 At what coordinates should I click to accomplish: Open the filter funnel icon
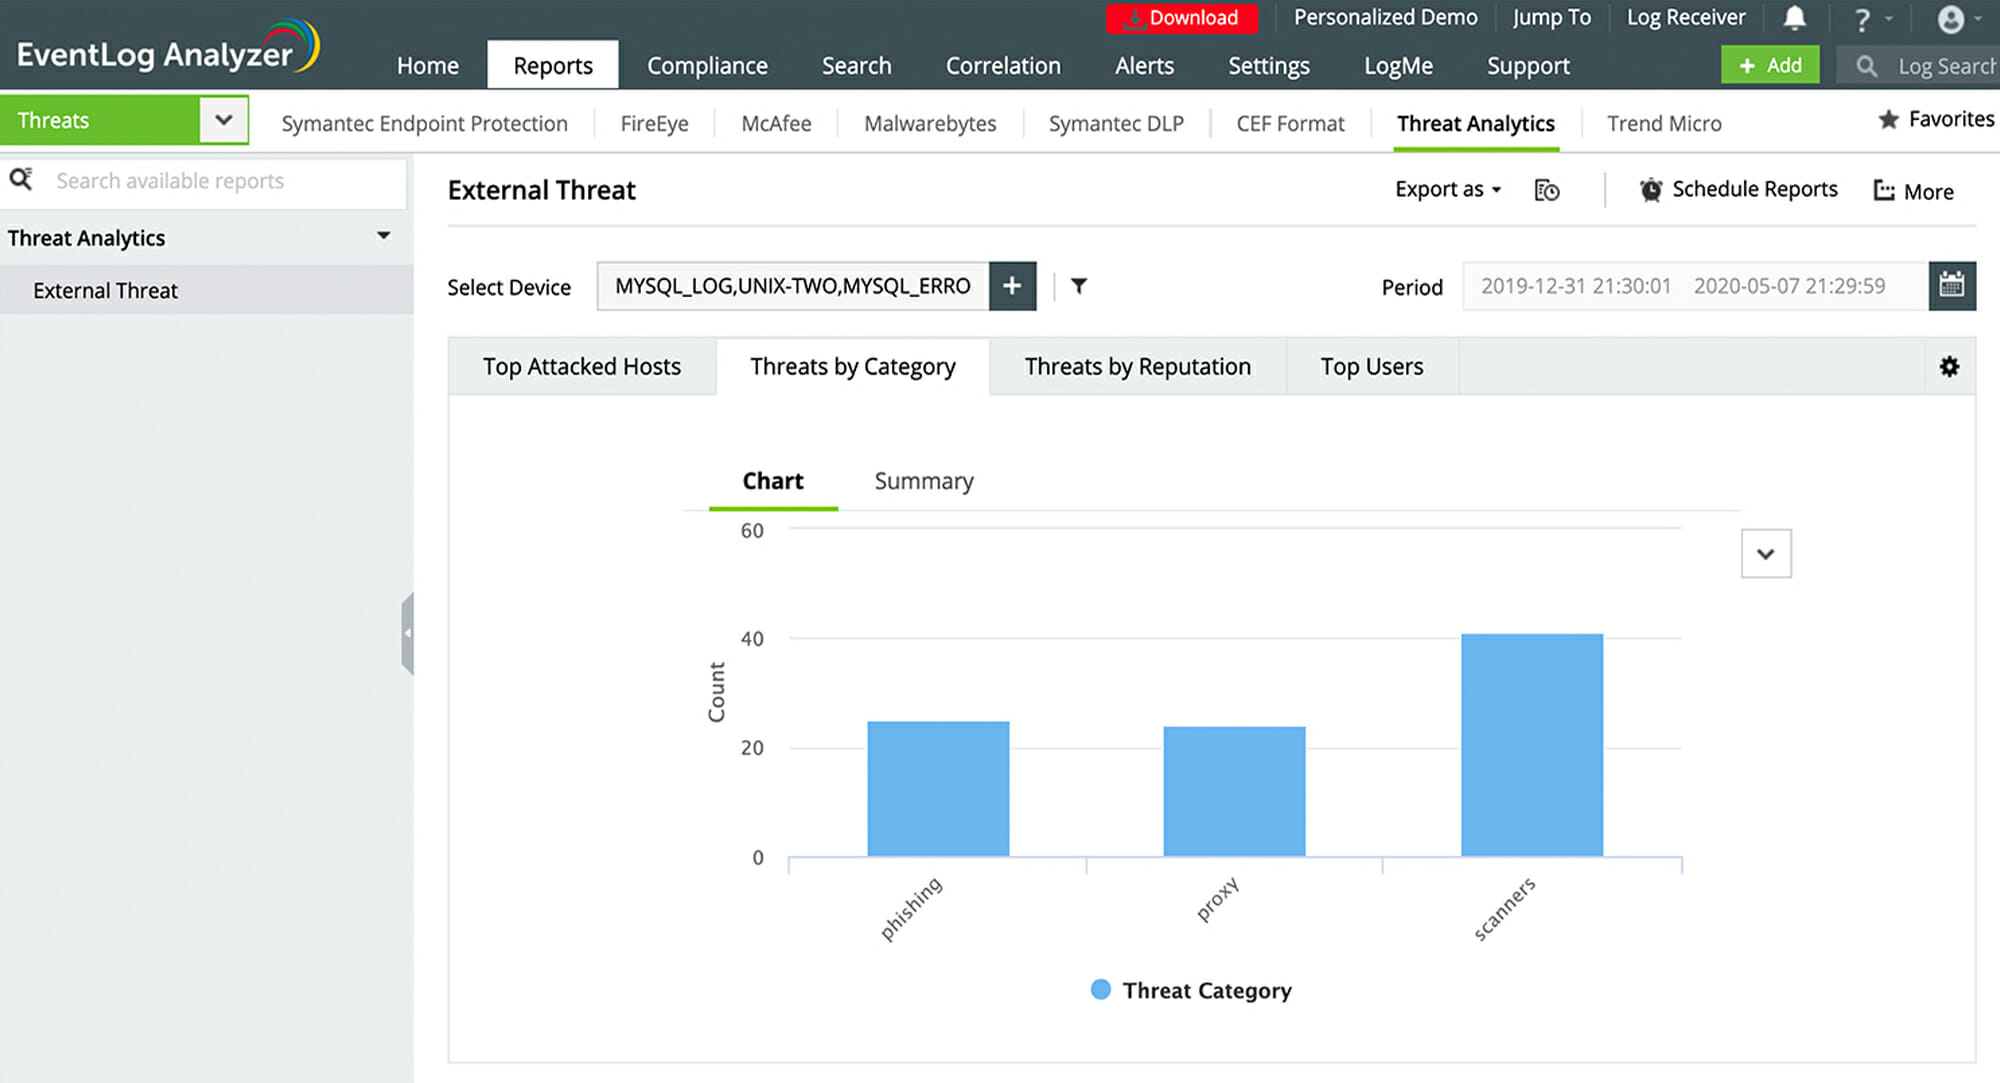click(x=1079, y=286)
